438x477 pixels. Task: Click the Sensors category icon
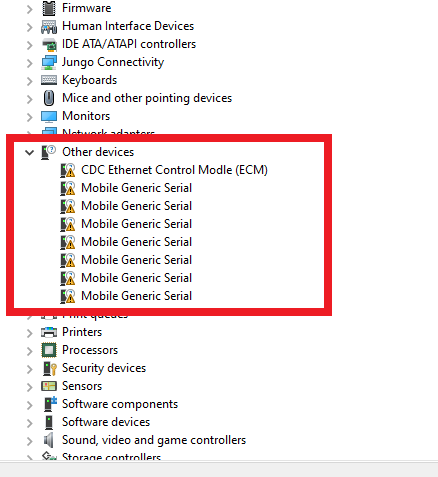coord(49,386)
